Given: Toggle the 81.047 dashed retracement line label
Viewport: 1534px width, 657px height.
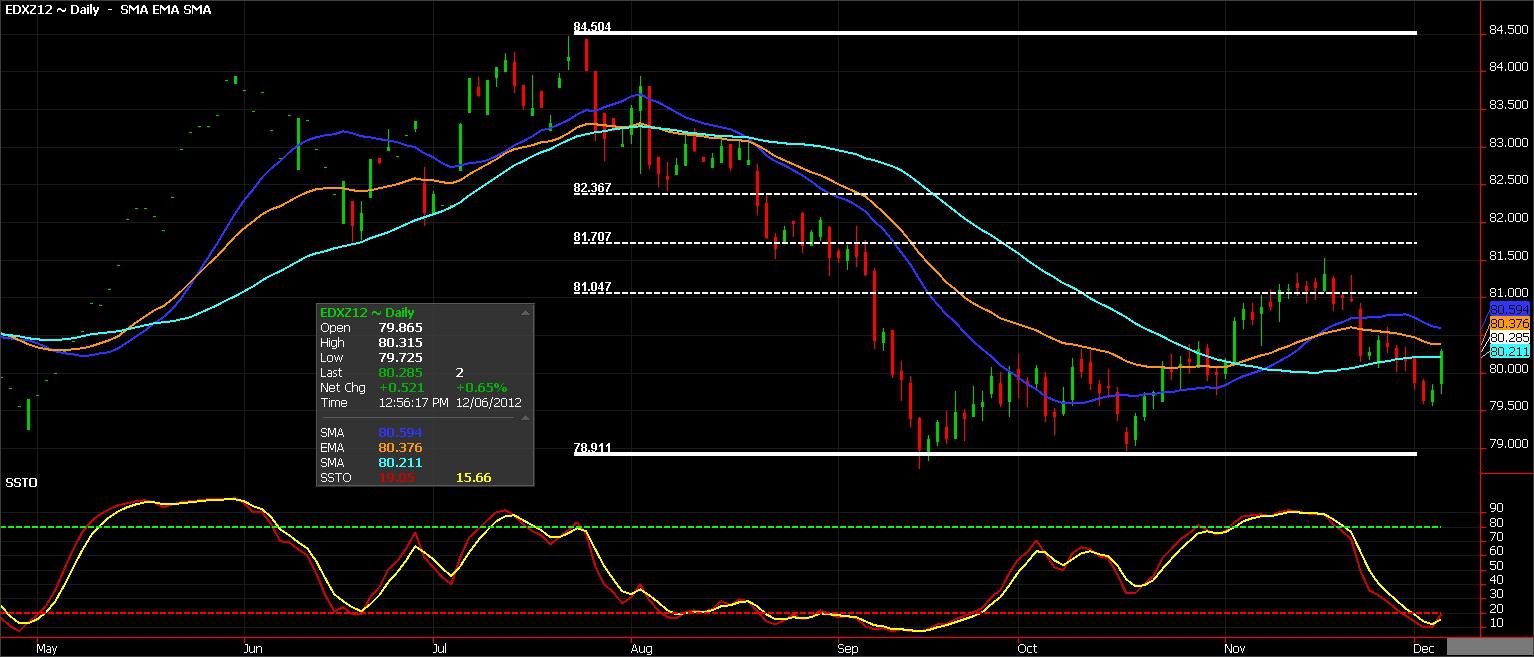Looking at the screenshot, I should click(590, 288).
